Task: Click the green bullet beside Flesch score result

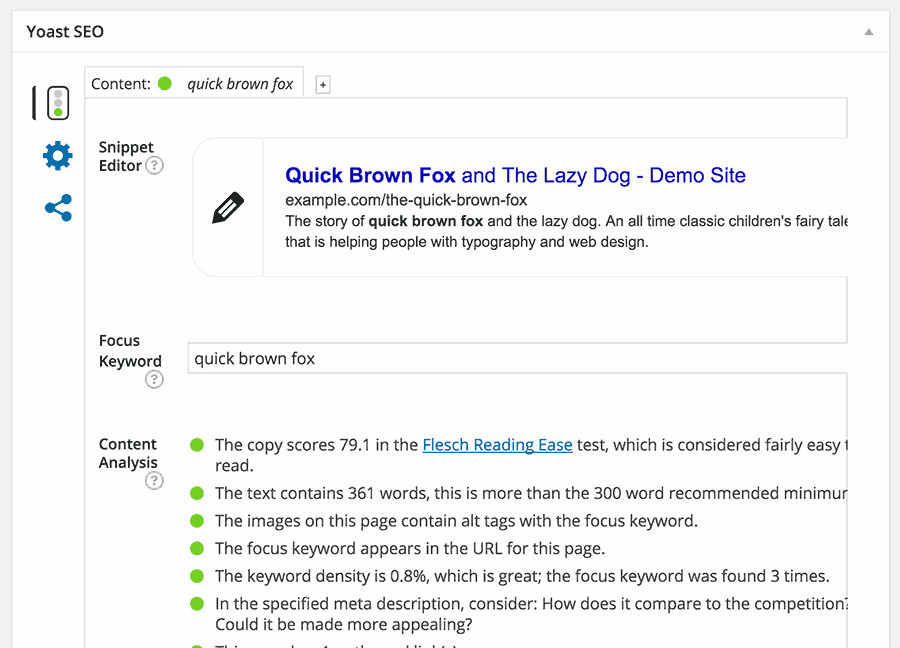Action: pyautogui.click(x=198, y=444)
